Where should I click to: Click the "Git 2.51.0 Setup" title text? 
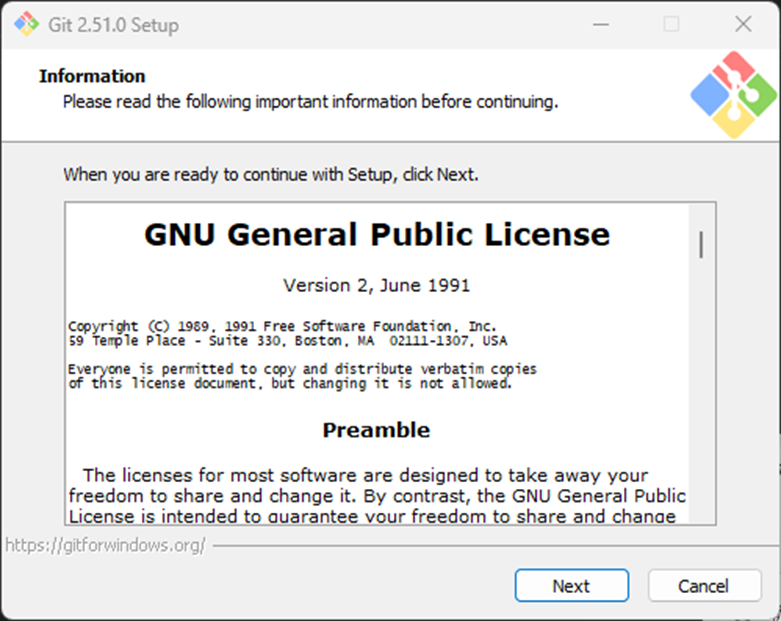click(x=113, y=25)
